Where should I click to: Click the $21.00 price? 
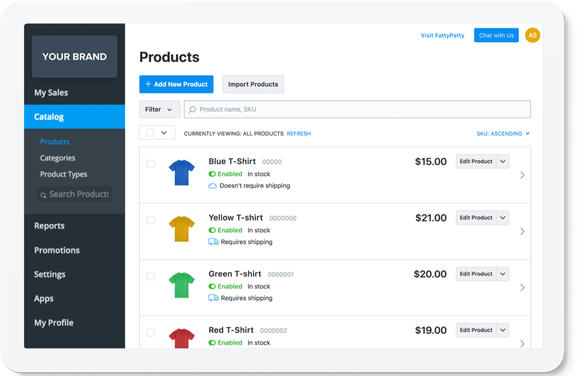[x=431, y=218]
